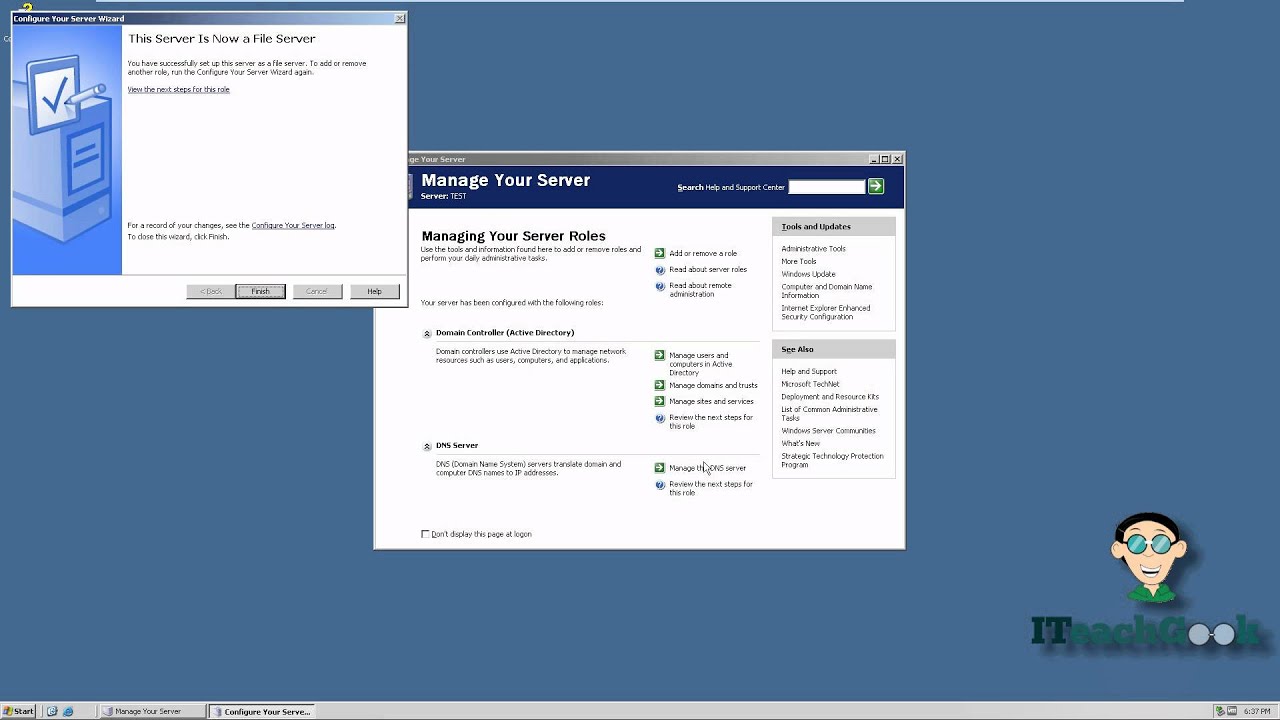
Task: Click the Managing Your Server Roles heading
Action: [513, 236]
